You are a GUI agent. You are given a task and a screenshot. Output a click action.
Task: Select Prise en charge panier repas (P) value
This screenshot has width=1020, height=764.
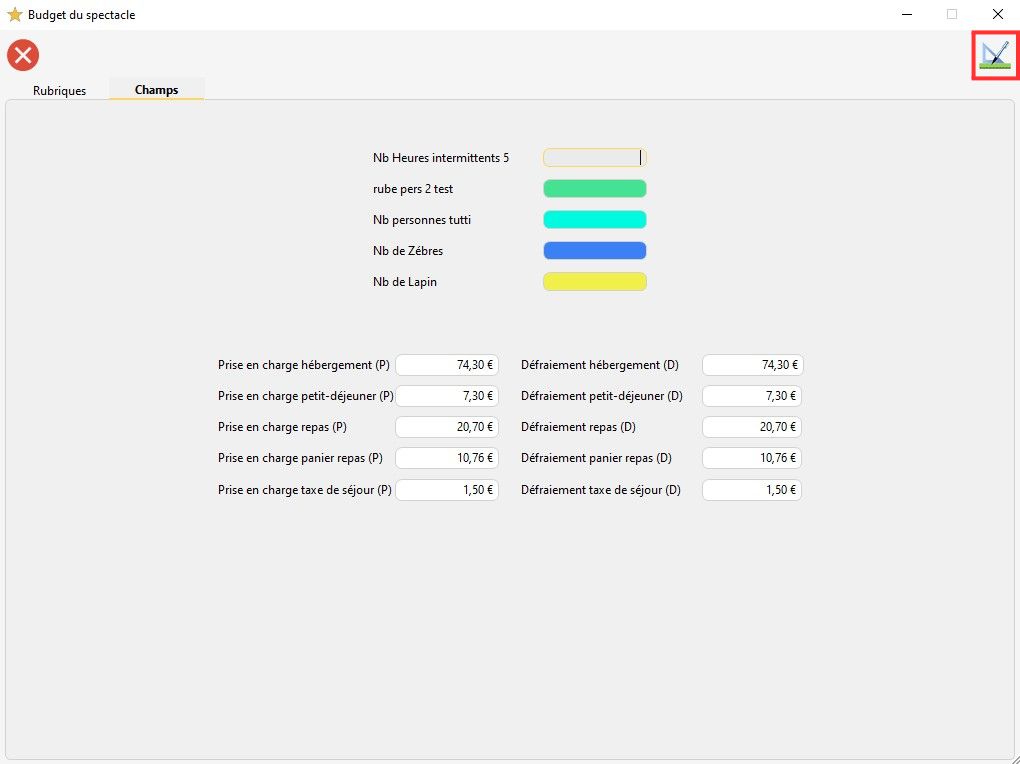pyautogui.click(x=447, y=458)
